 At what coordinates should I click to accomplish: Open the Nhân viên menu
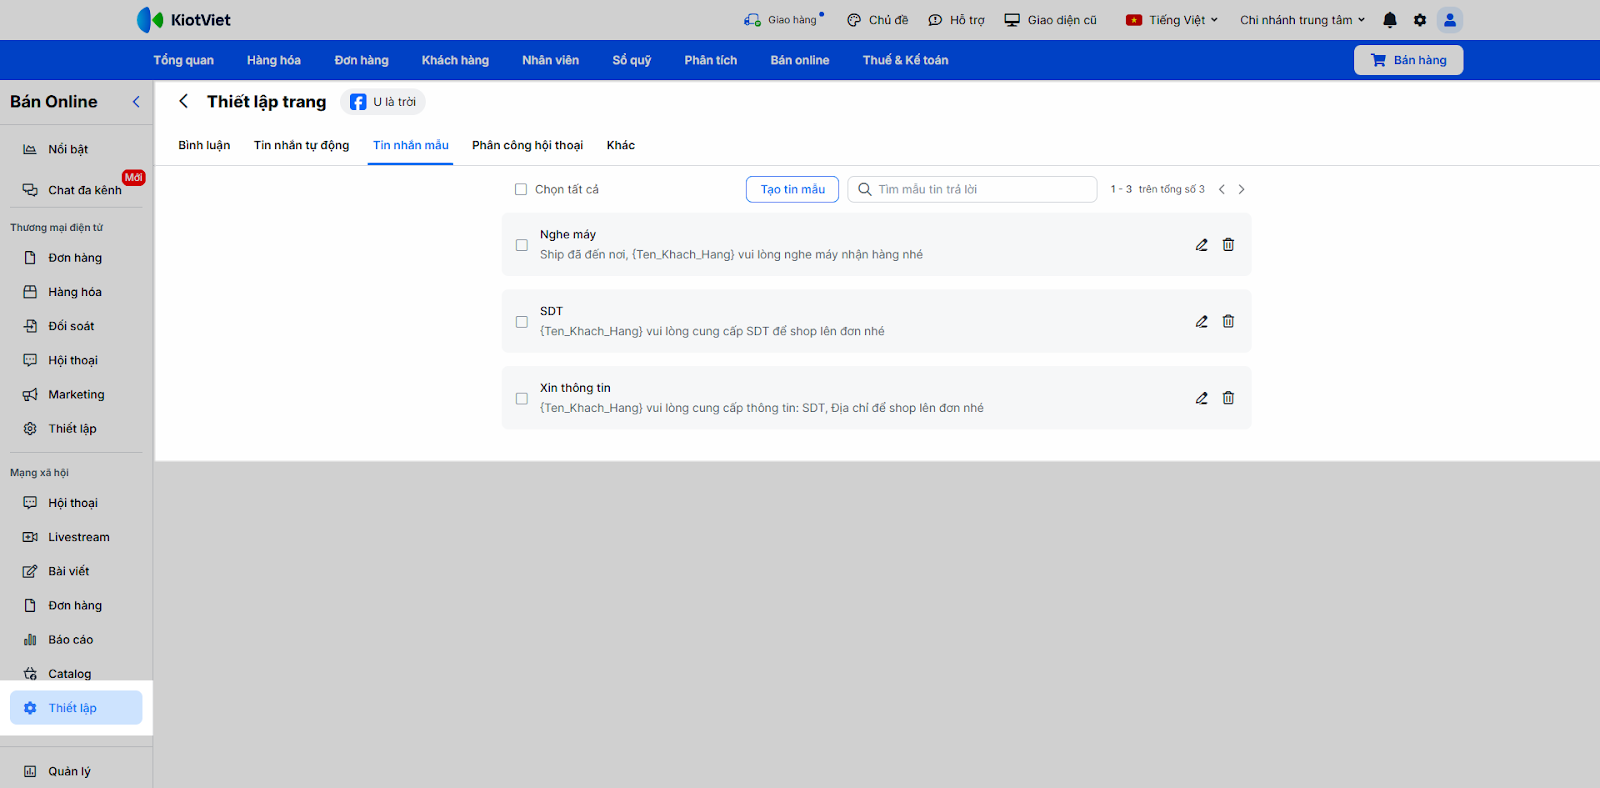click(x=551, y=60)
